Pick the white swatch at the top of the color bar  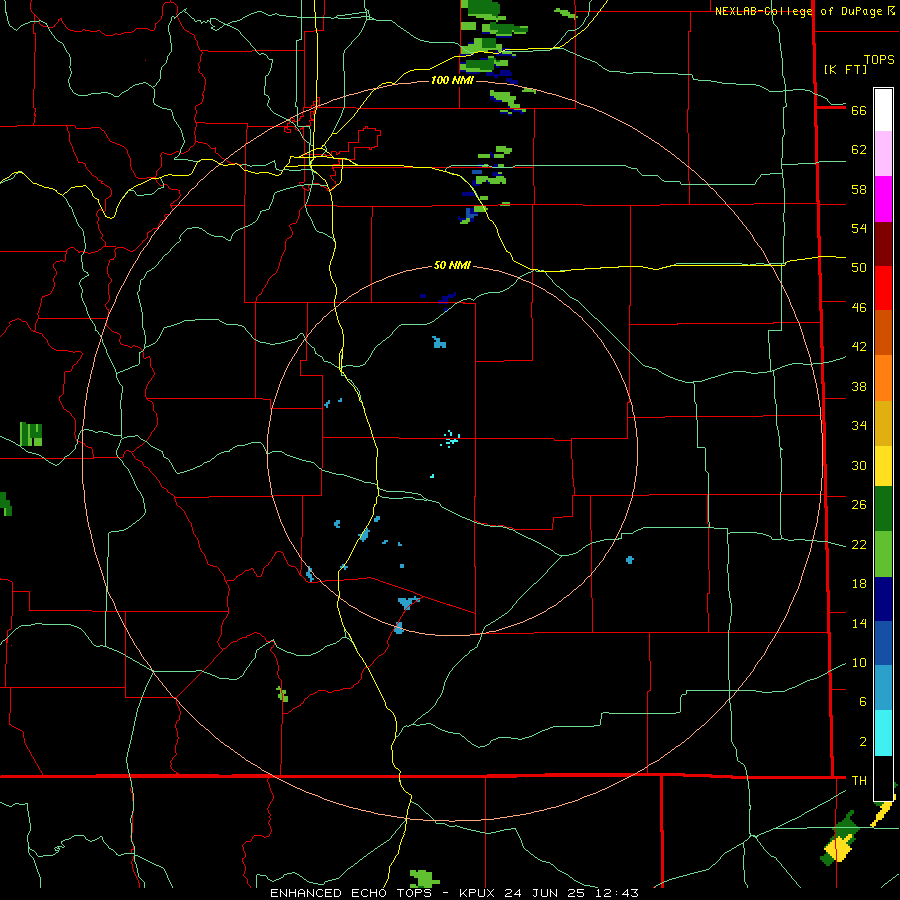click(x=883, y=110)
